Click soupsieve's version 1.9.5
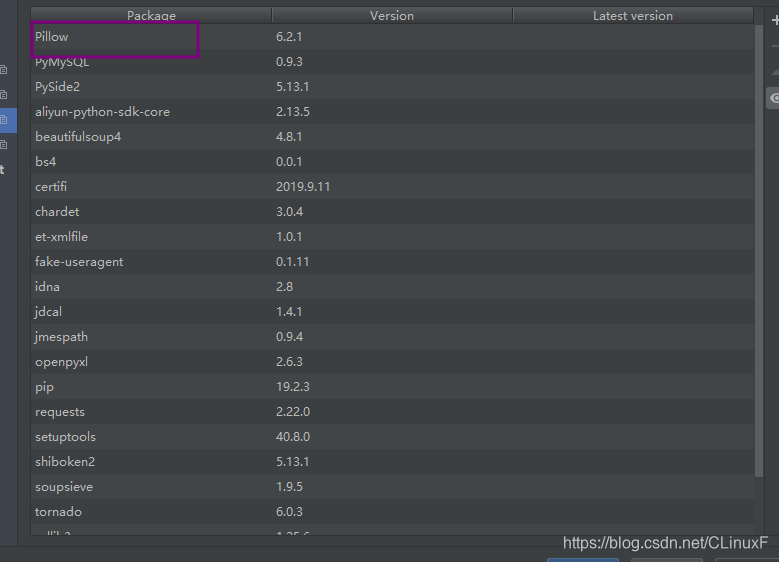779x562 pixels. [x=289, y=487]
